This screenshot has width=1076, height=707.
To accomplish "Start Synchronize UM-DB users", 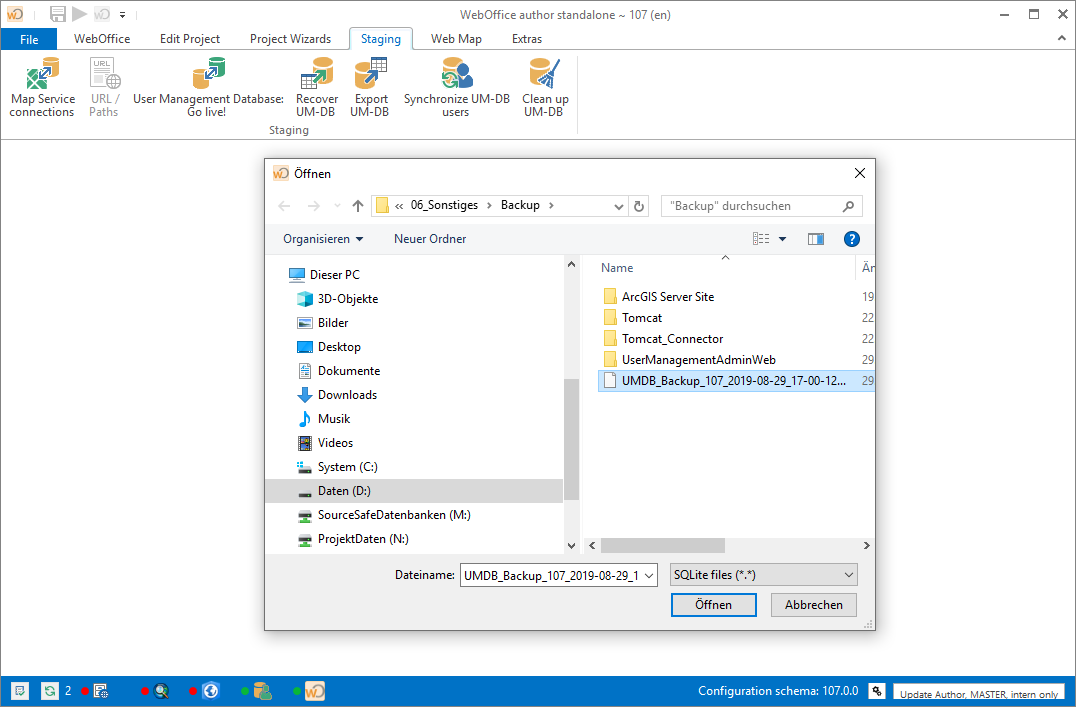I will pos(456,85).
